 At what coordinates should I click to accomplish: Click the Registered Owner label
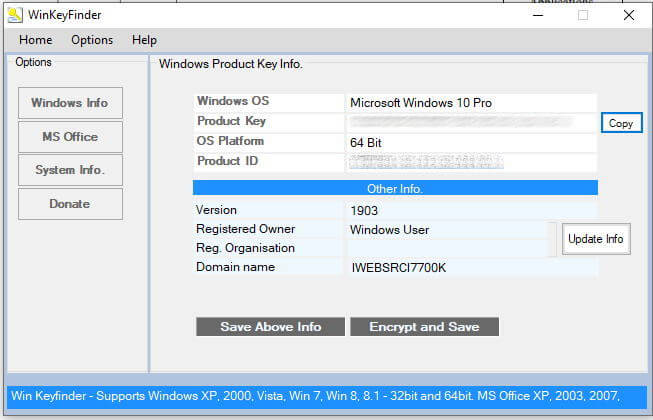[245, 229]
